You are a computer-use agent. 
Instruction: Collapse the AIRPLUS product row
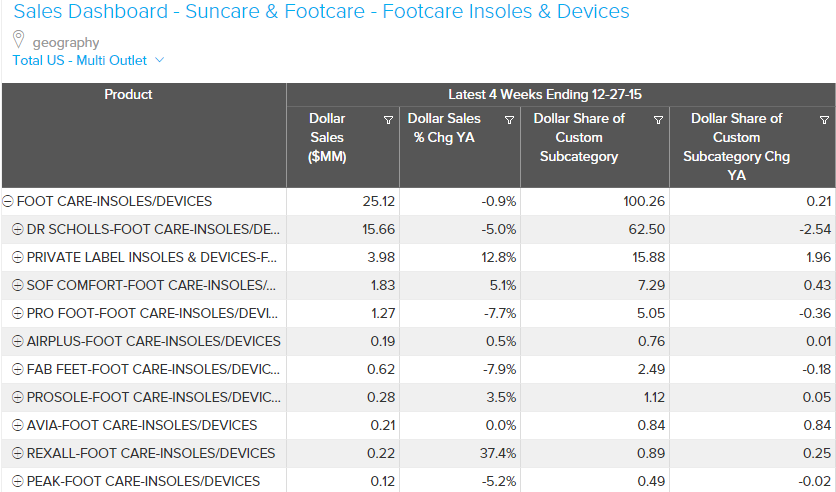click(17, 341)
